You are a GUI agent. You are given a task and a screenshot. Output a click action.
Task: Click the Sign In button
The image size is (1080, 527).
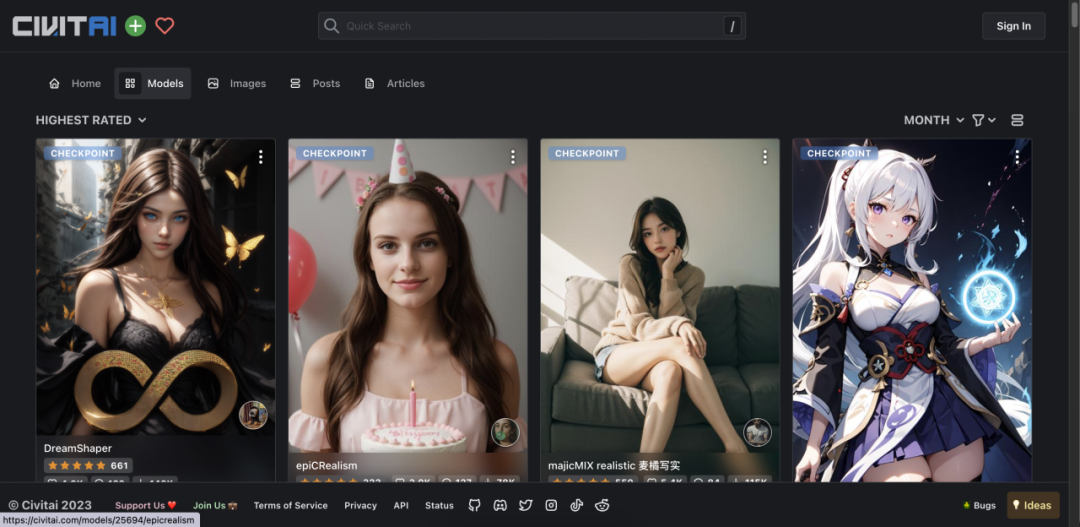(1013, 26)
